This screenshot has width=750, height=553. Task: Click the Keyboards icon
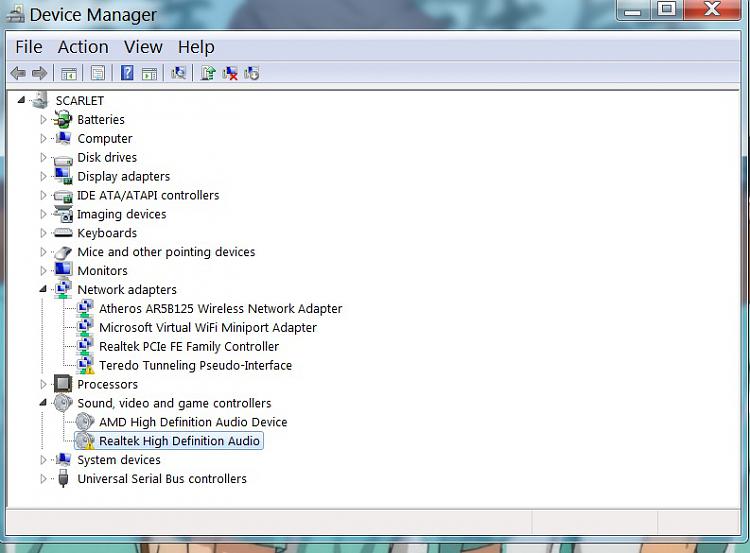click(x=63, y=233)
